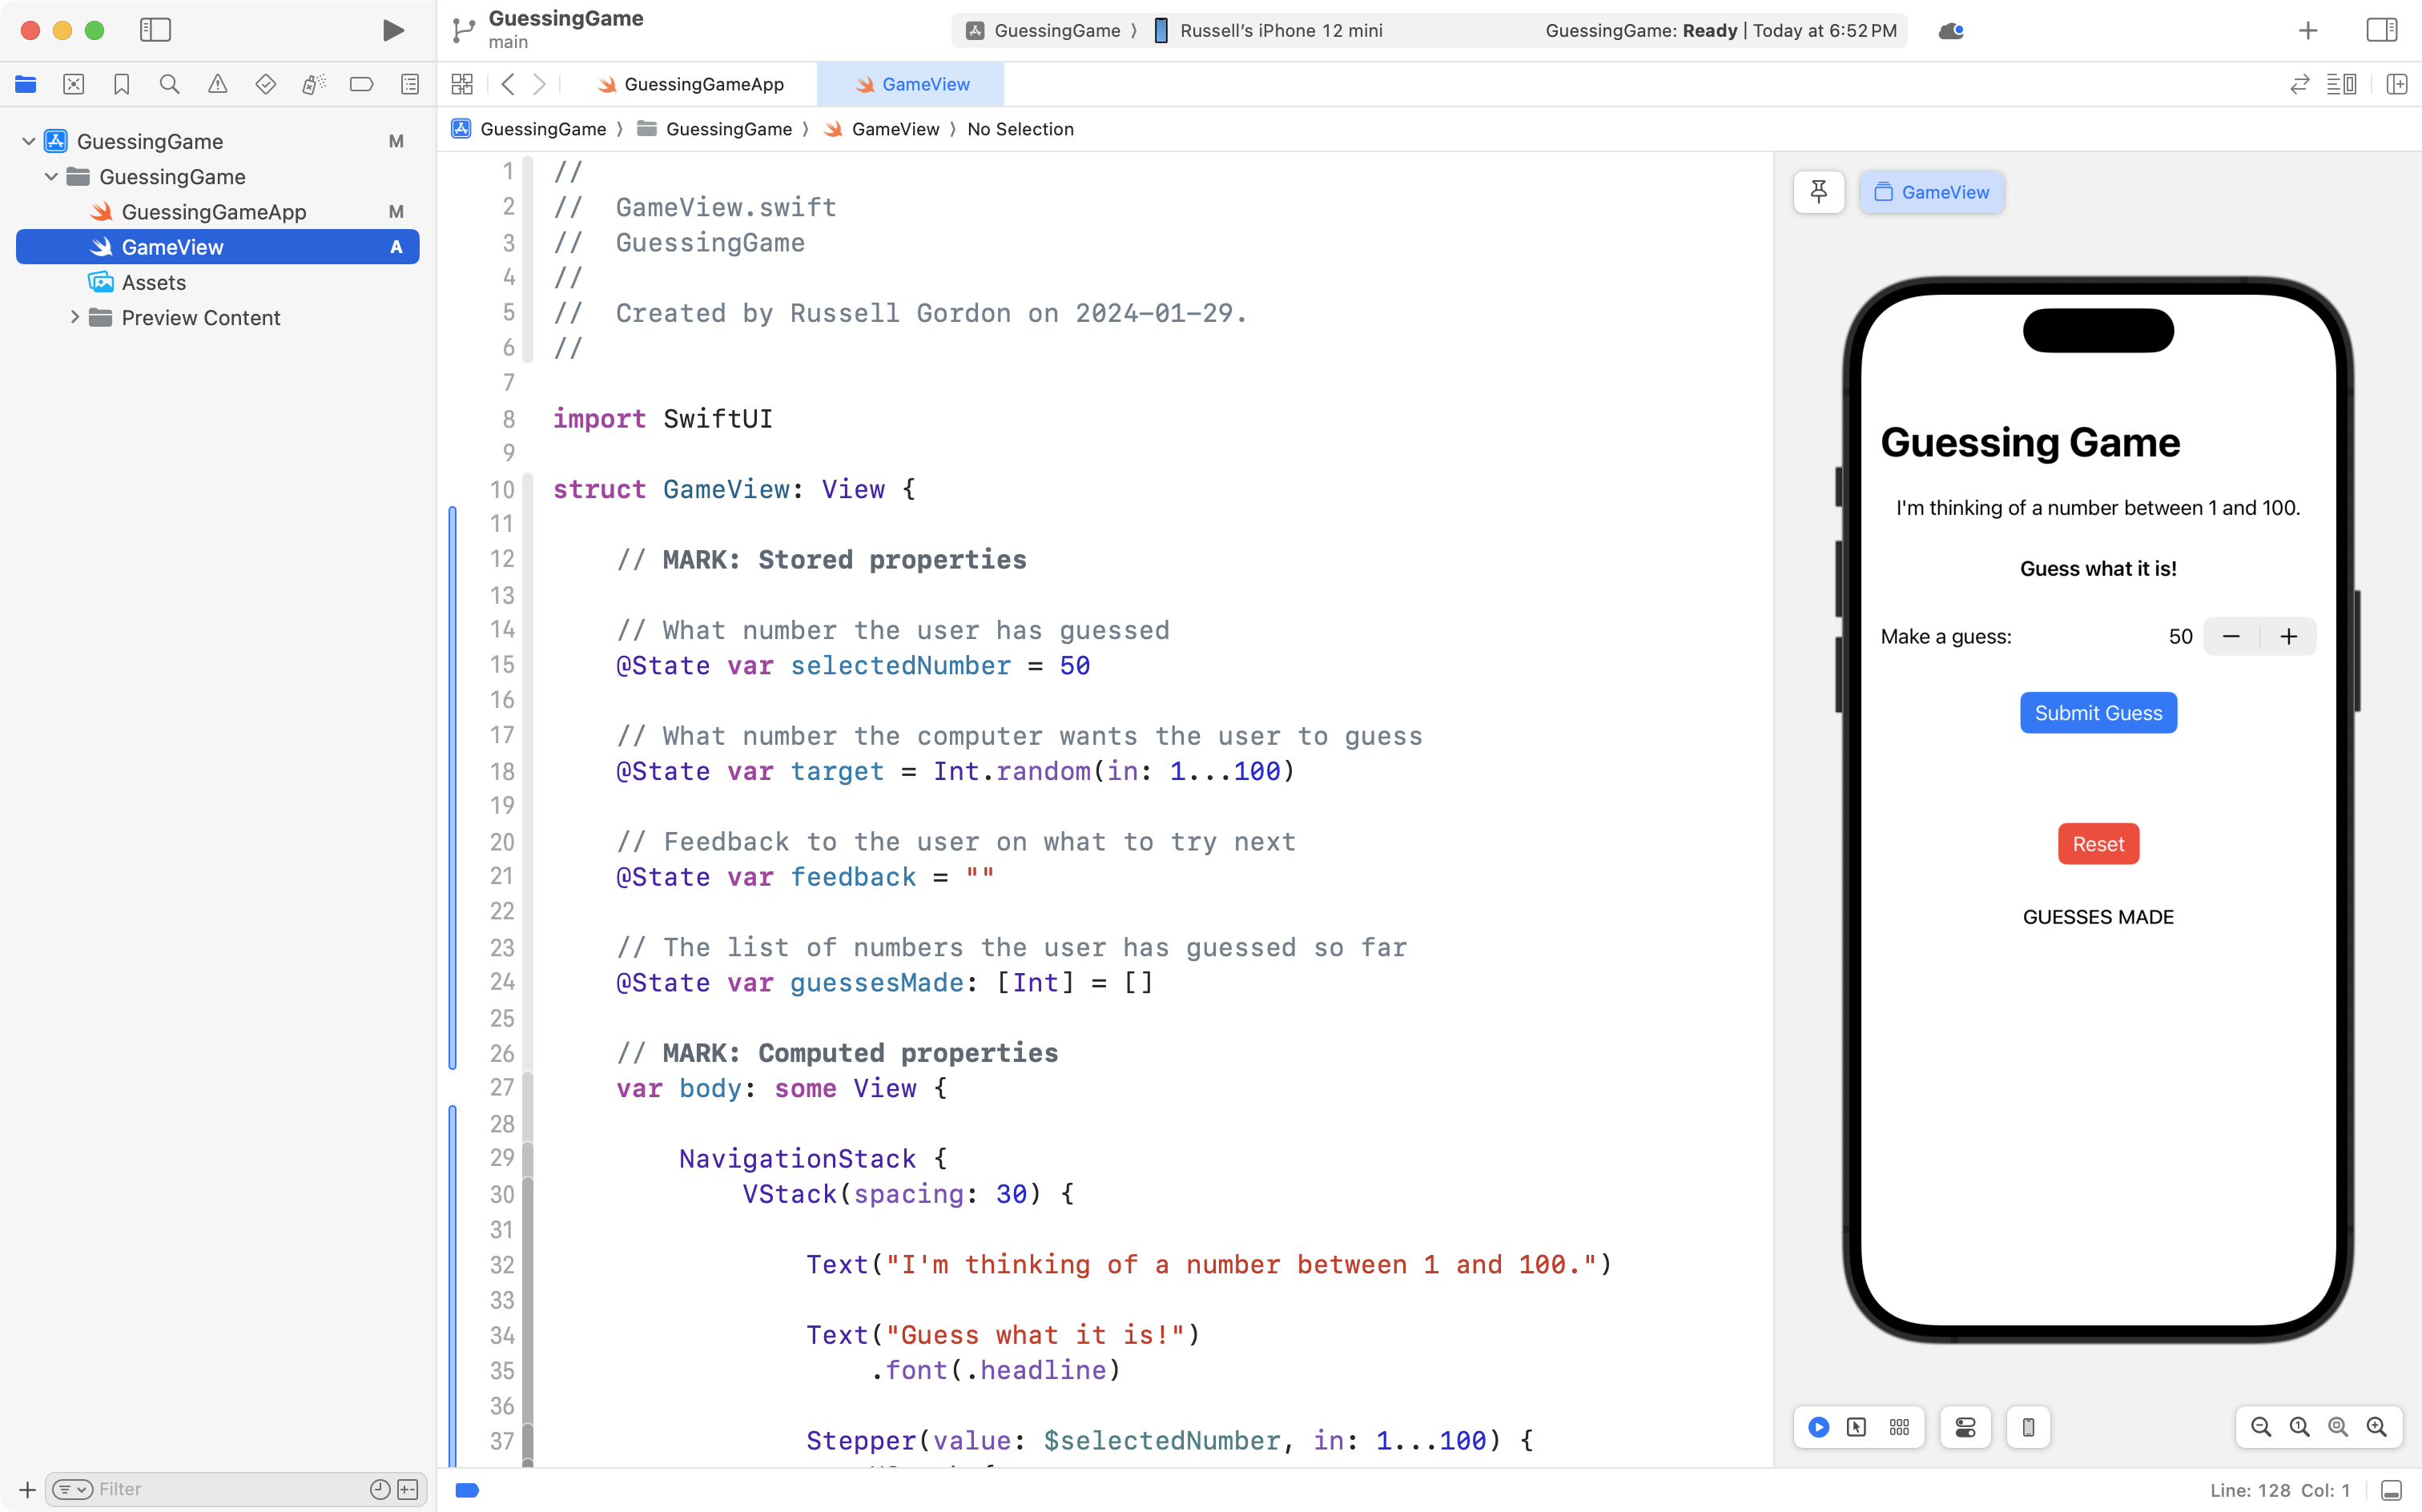Image resolution: width=2422 pixels, height=1512 pixels.
Task: Collapse the GuessingGame folder
Action: click(x=50, y=176)
